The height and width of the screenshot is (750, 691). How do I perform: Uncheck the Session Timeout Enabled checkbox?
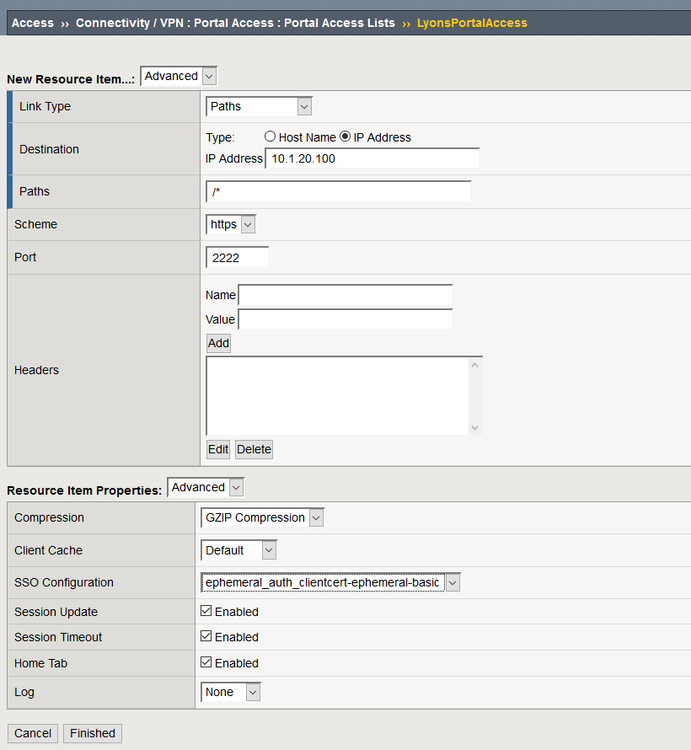pos(206,637)
